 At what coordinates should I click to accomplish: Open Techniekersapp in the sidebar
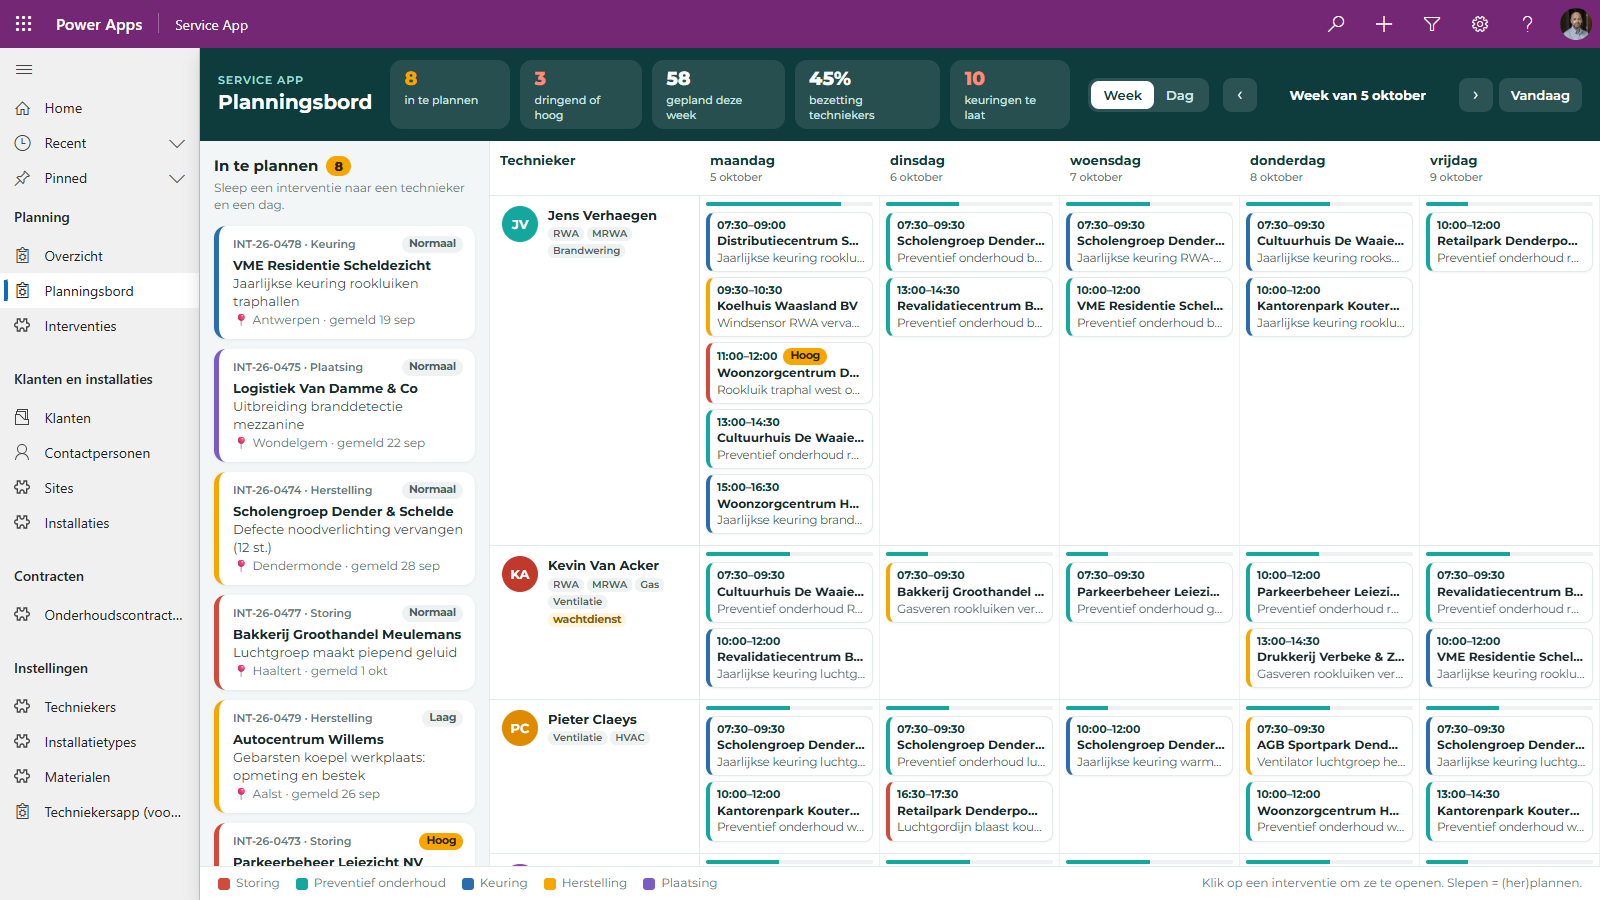[x=100, y=812]
